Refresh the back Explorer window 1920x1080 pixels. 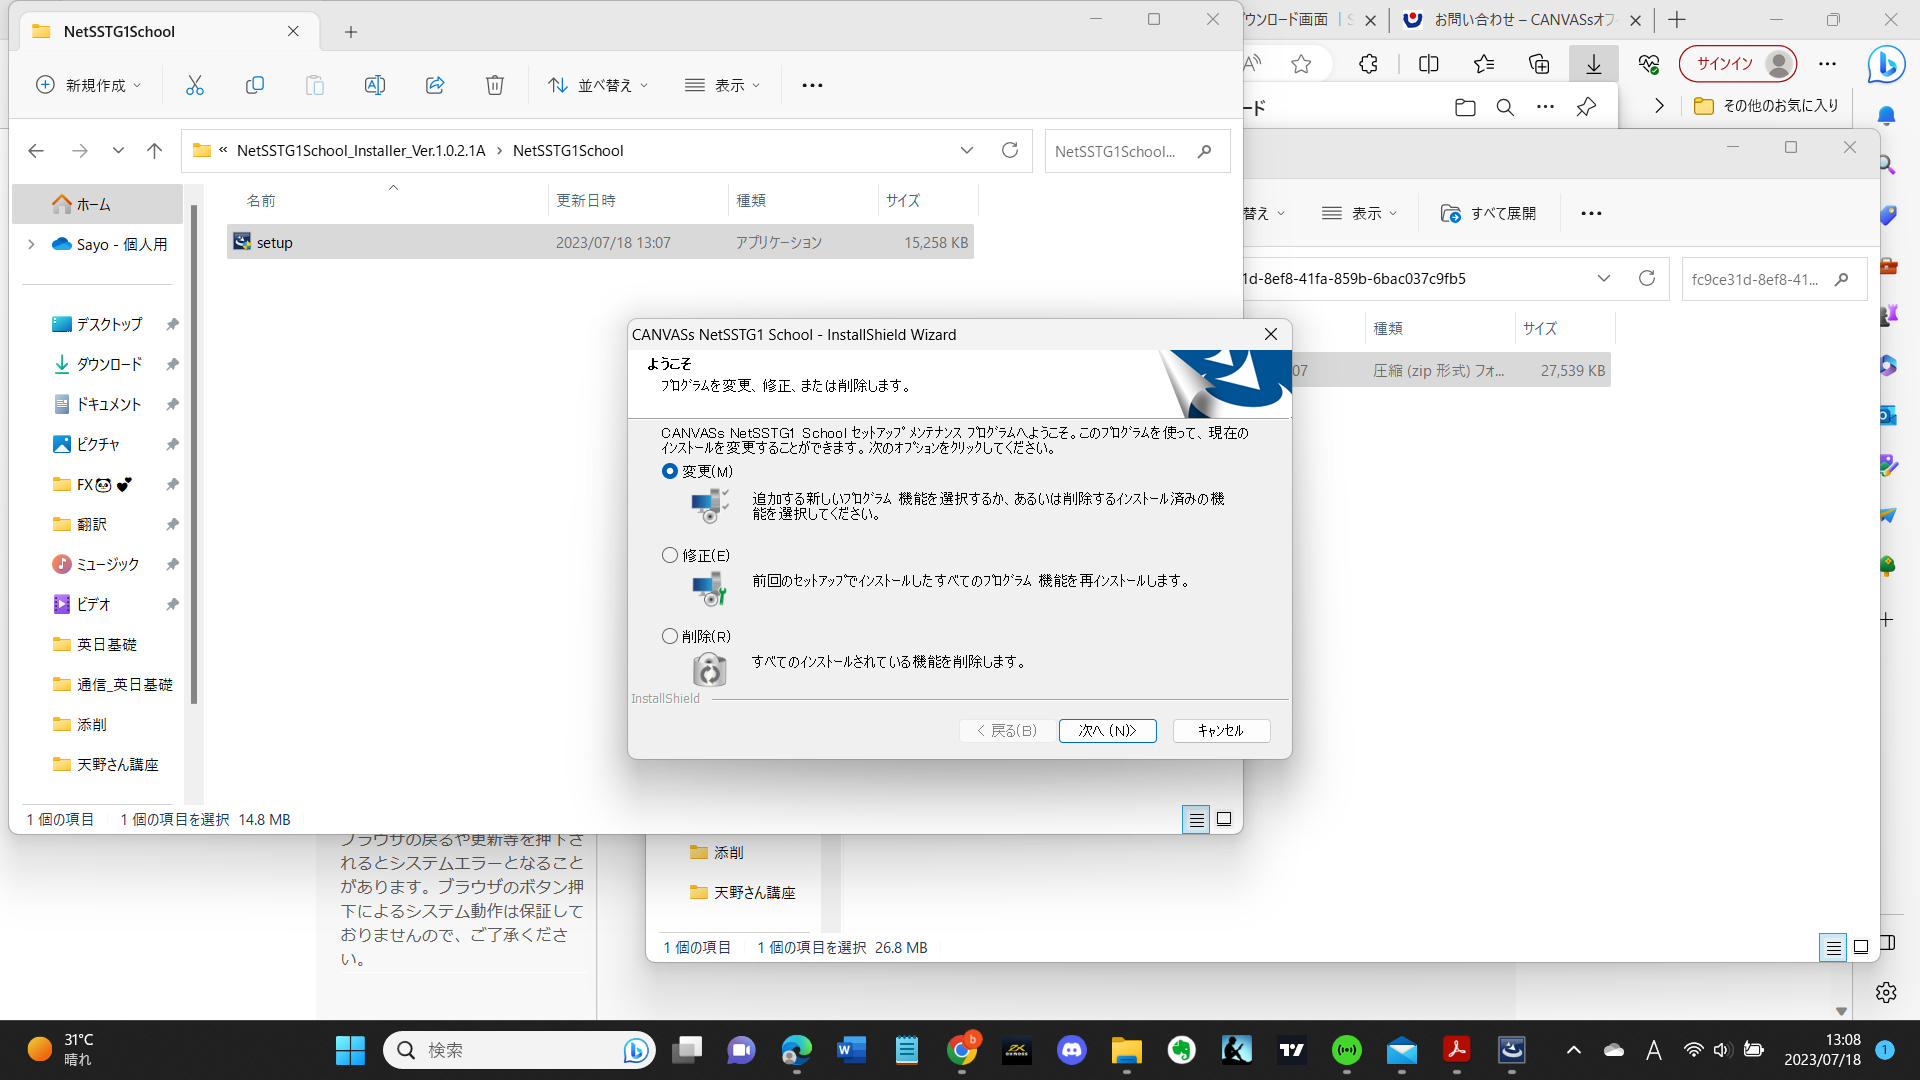point(1647,278)
